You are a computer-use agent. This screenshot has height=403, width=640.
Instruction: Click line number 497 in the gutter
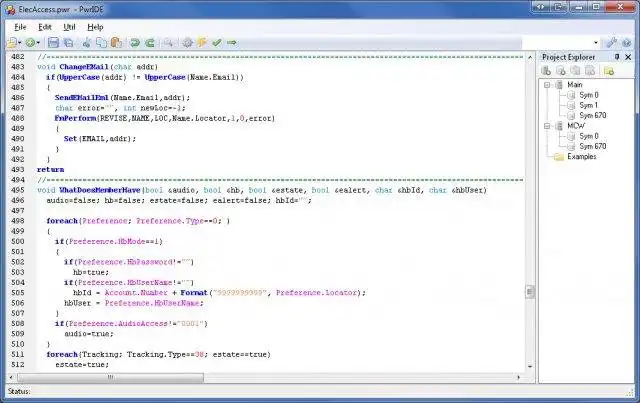pos(18,211)
